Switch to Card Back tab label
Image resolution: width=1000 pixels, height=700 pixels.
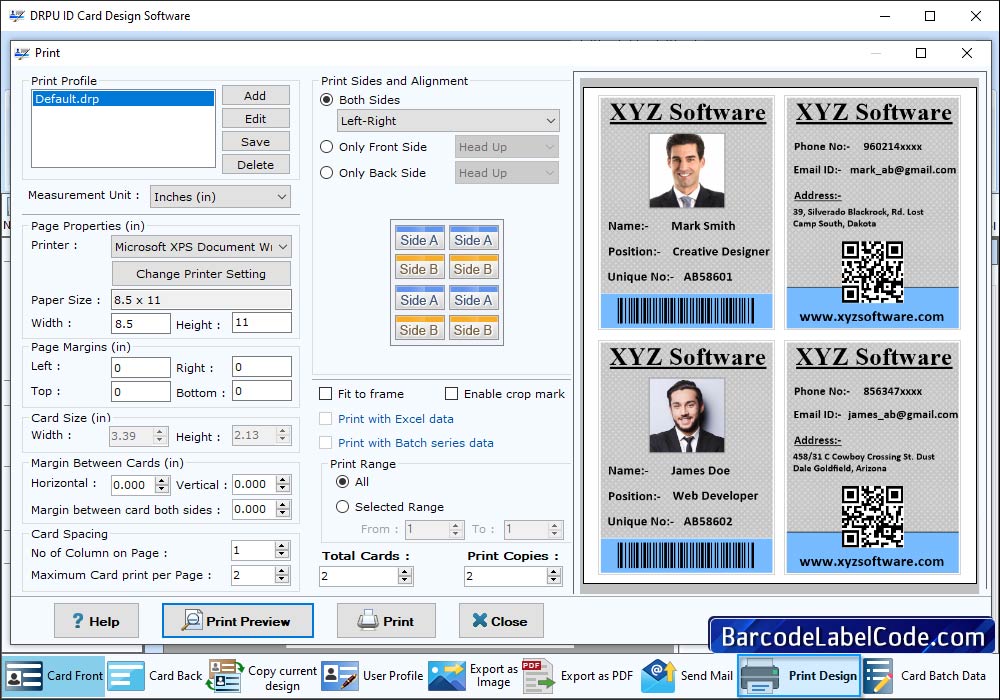[x=175, y=676]
